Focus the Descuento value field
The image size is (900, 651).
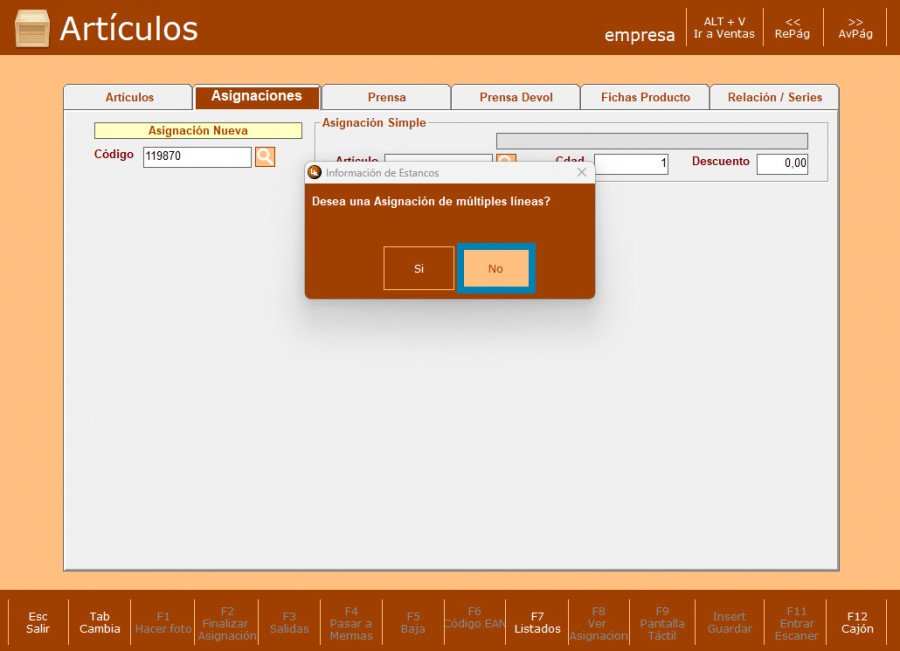pos(781,164)
